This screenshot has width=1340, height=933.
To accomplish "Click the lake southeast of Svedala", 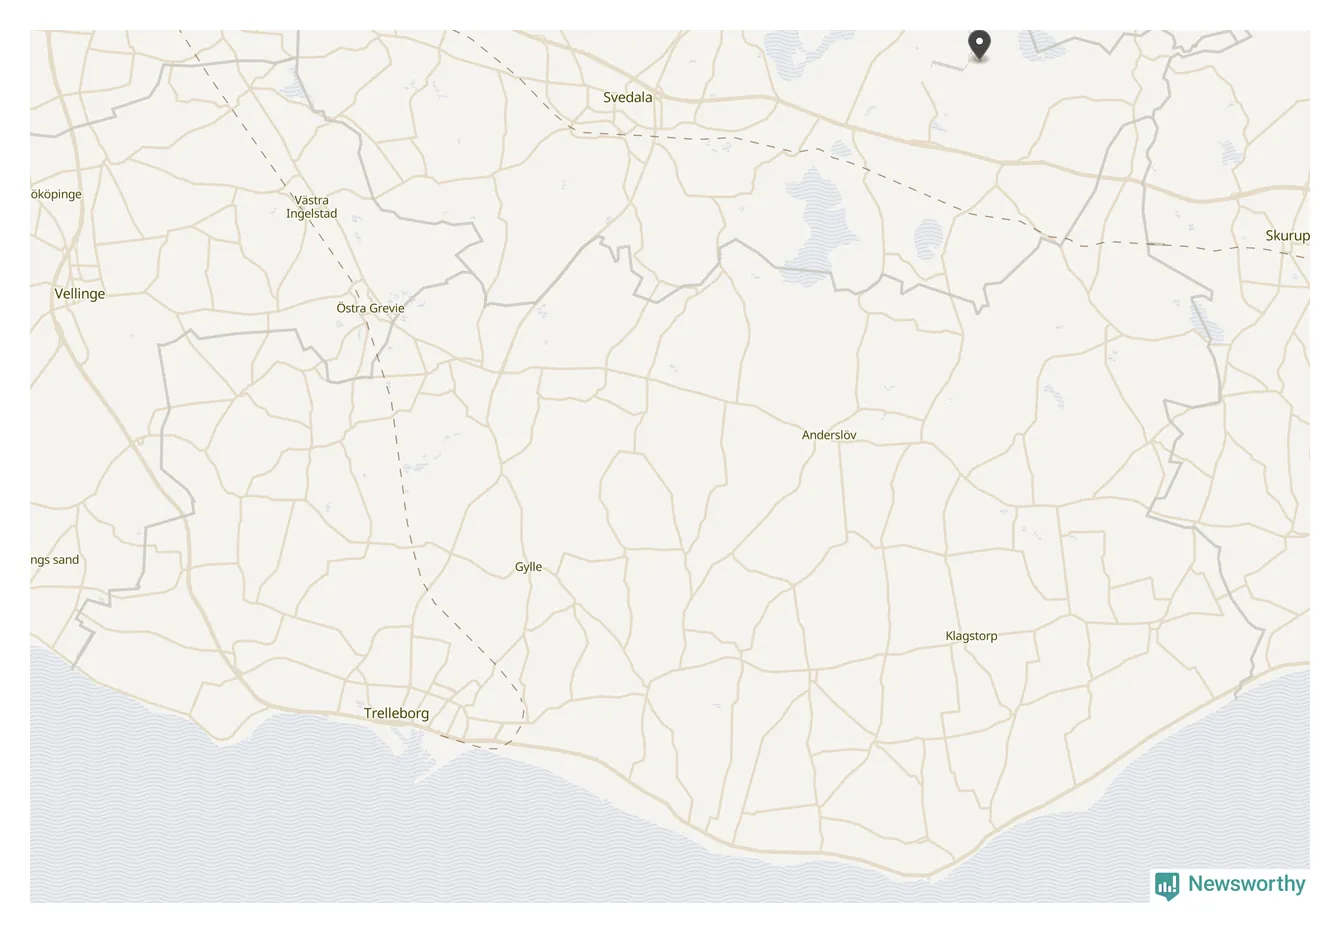I will (822, 222).
